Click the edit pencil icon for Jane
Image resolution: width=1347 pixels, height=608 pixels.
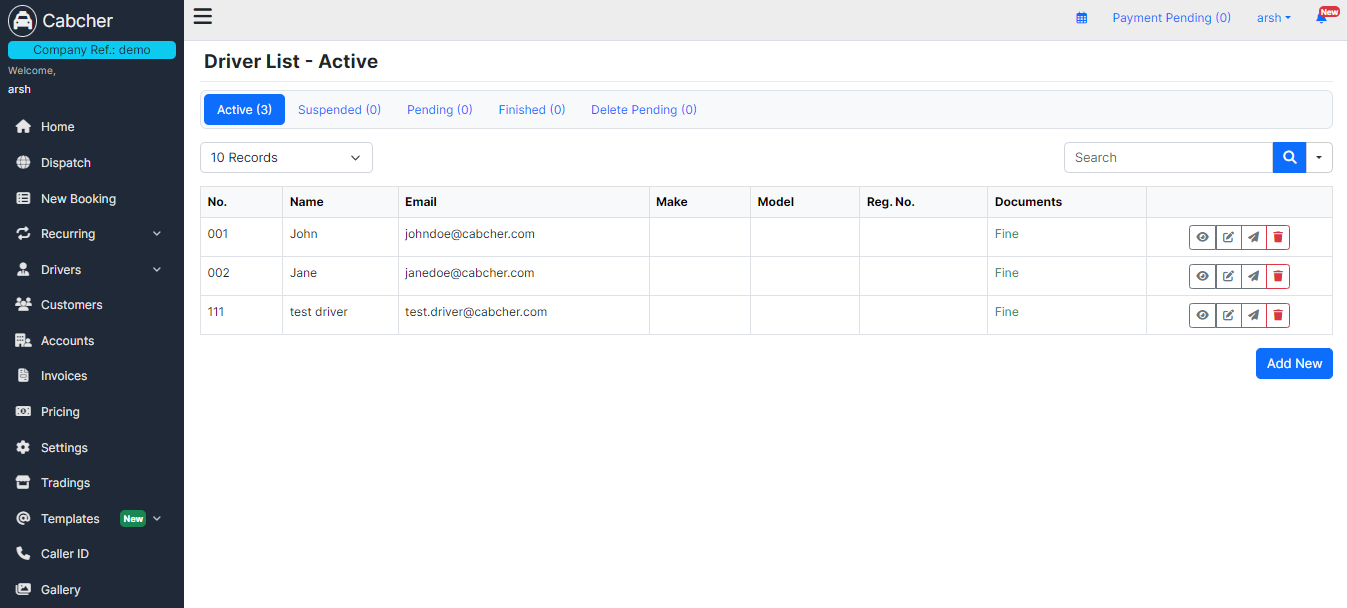[x=1228, y=277]
